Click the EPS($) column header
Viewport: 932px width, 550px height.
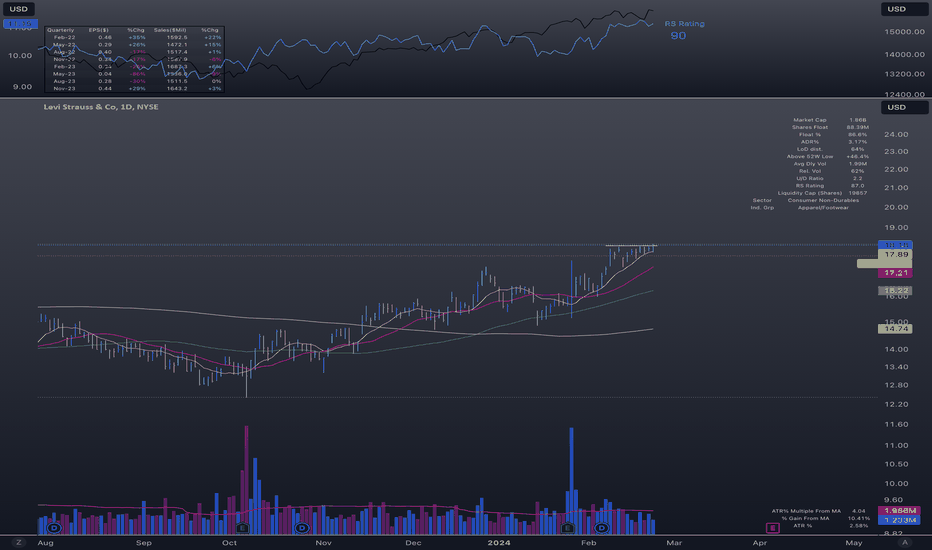click(x=99, y=30)
